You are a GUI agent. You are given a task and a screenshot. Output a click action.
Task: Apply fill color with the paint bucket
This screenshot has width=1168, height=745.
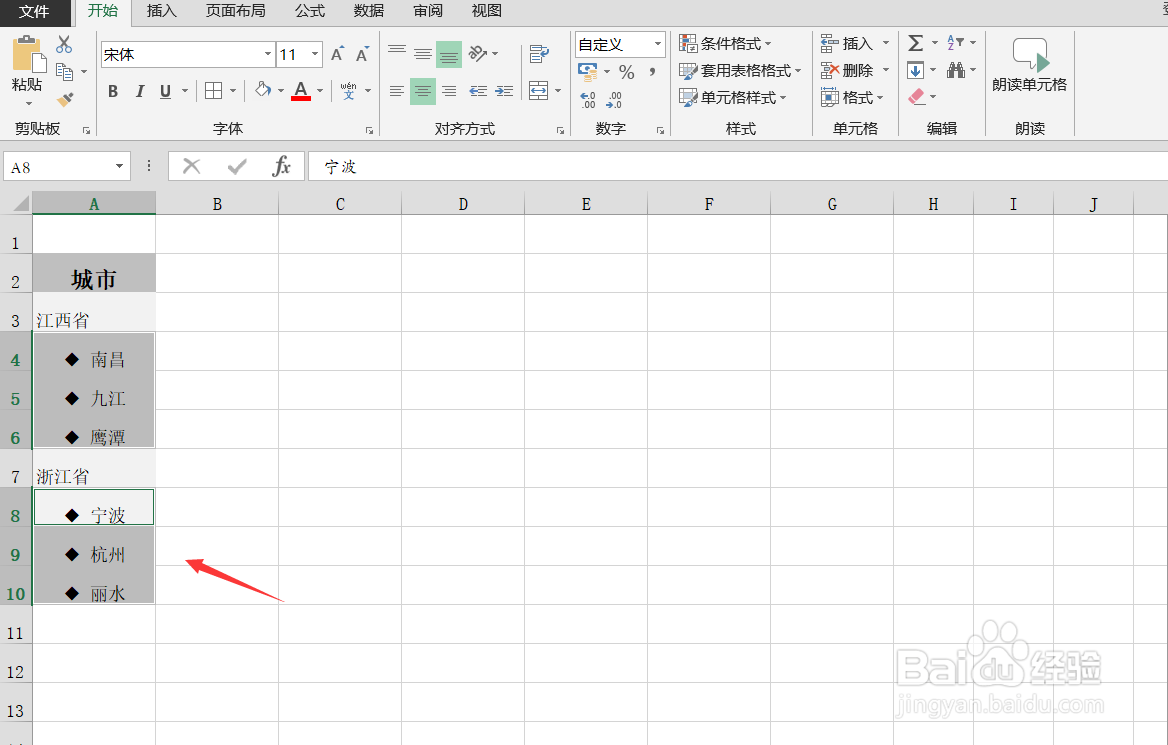(262, 90)
